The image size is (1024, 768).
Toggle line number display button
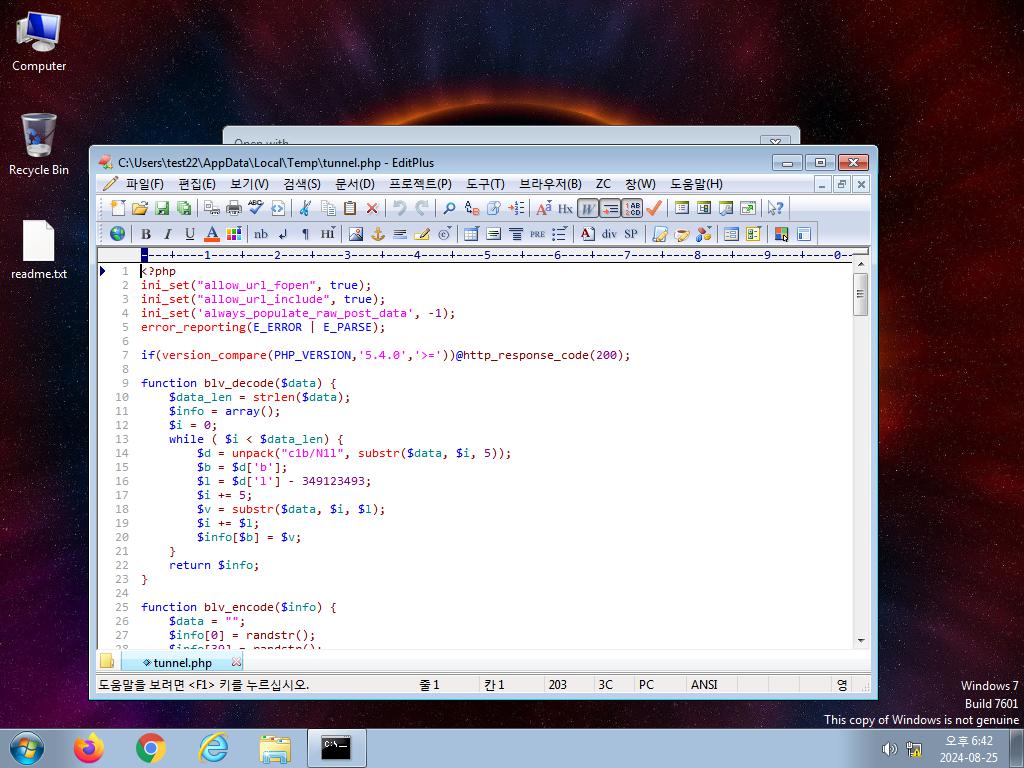[632, 208]
